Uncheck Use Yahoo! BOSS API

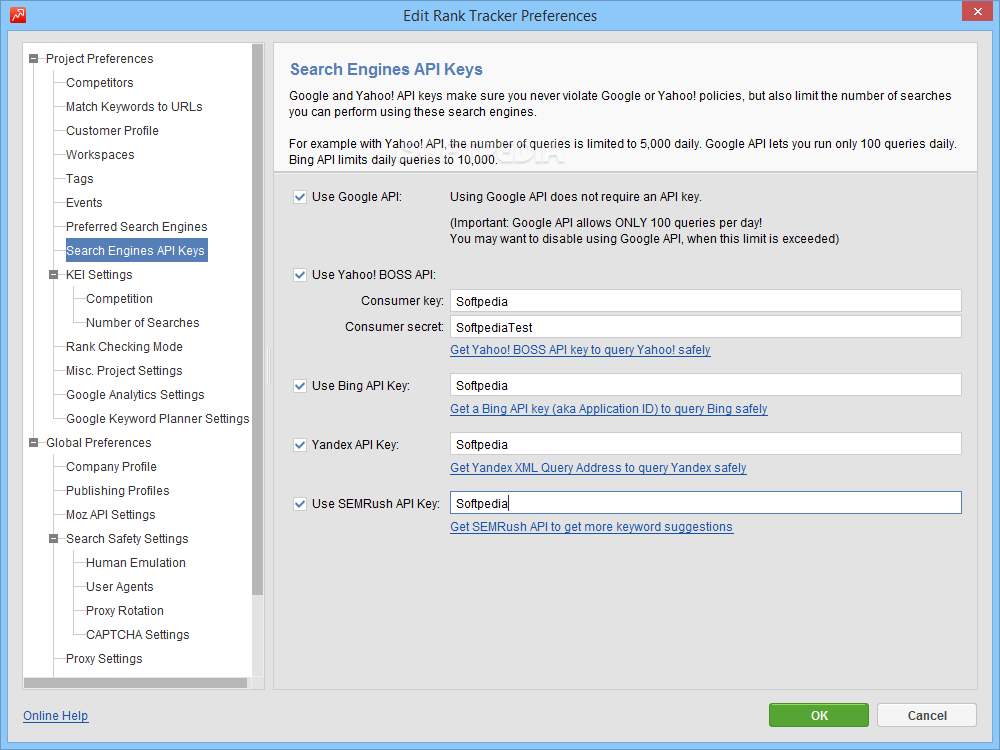[300, 275]
